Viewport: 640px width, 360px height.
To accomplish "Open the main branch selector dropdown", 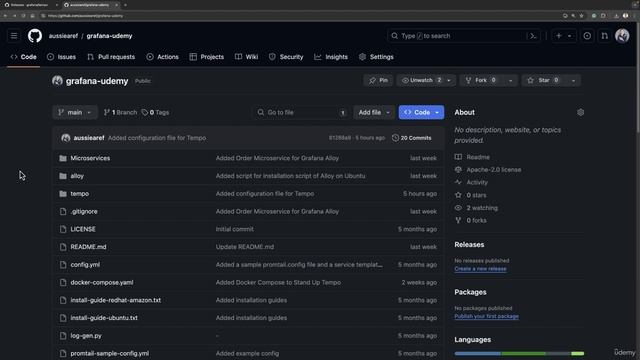I will click(75, 112).
